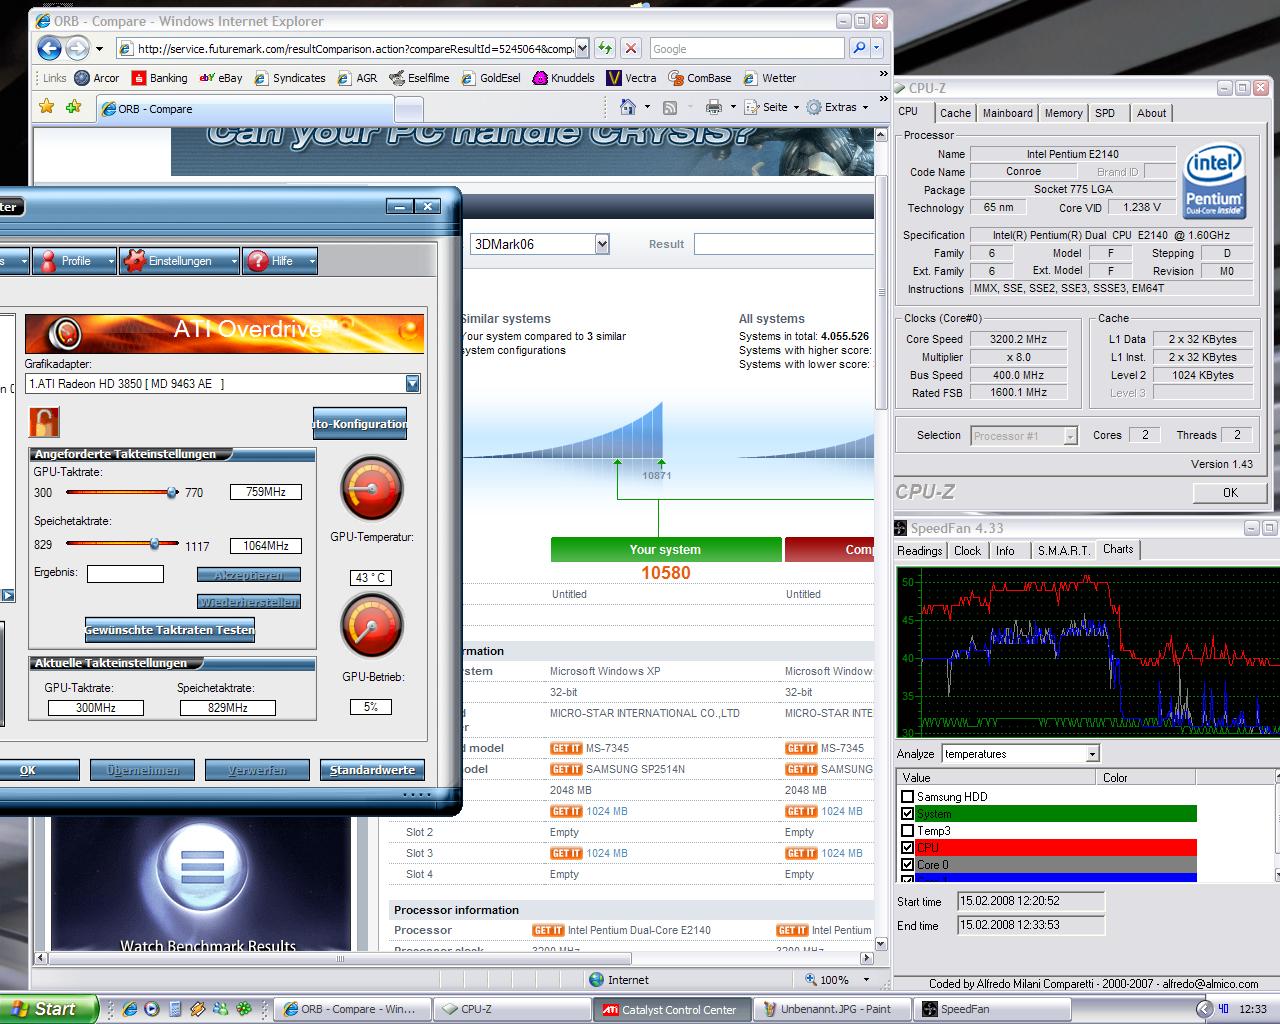Click the OK button in CPU-Z
The image size is (1280, 1024).
pos(1230,492)
